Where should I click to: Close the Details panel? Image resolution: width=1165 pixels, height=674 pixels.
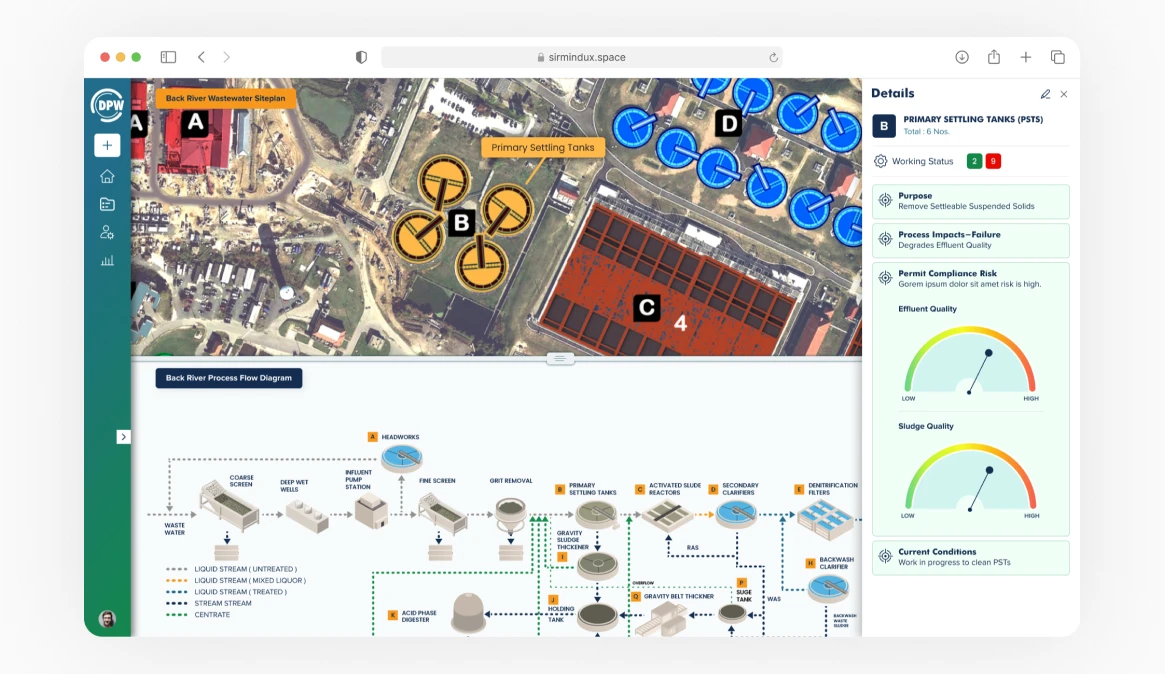[x=1064, y=94]
